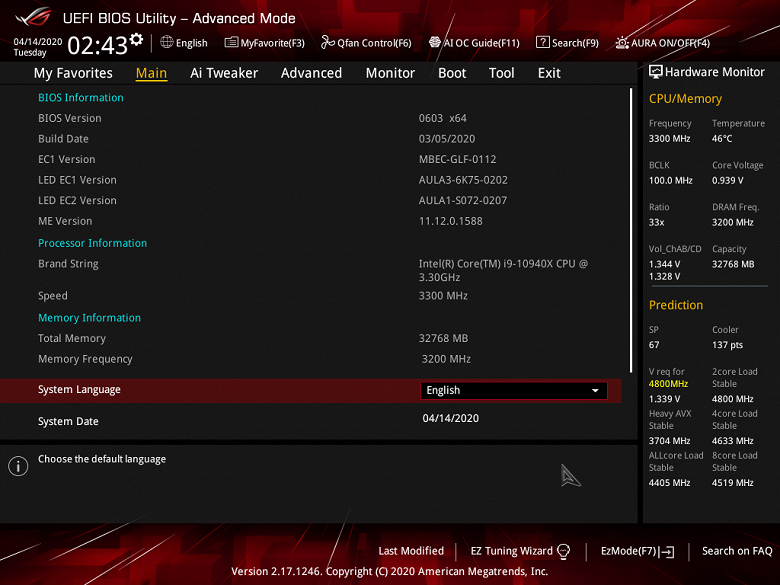Open Search(F9) question mark icon
Image resolution: width=780 pixels, height=585 pixels.
click(x=542, y=42)
